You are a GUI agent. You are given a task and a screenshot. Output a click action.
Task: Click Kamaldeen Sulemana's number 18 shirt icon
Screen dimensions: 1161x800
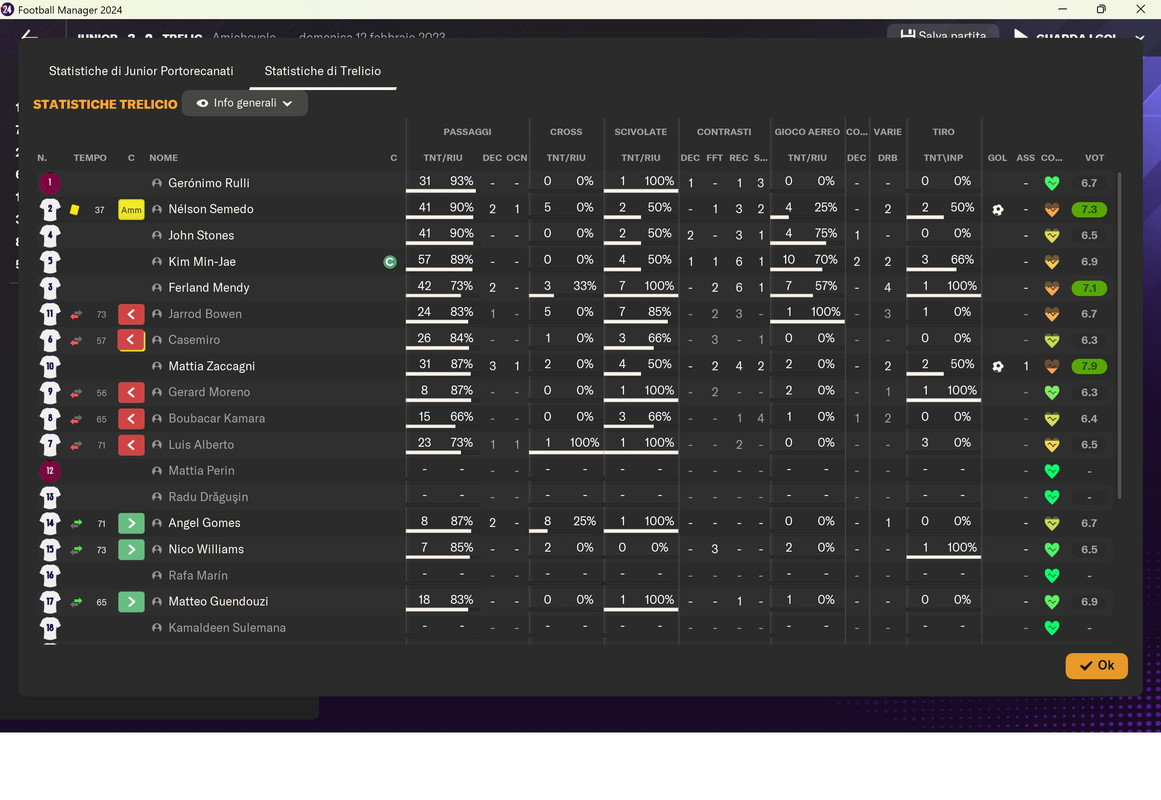coord(50,627)
